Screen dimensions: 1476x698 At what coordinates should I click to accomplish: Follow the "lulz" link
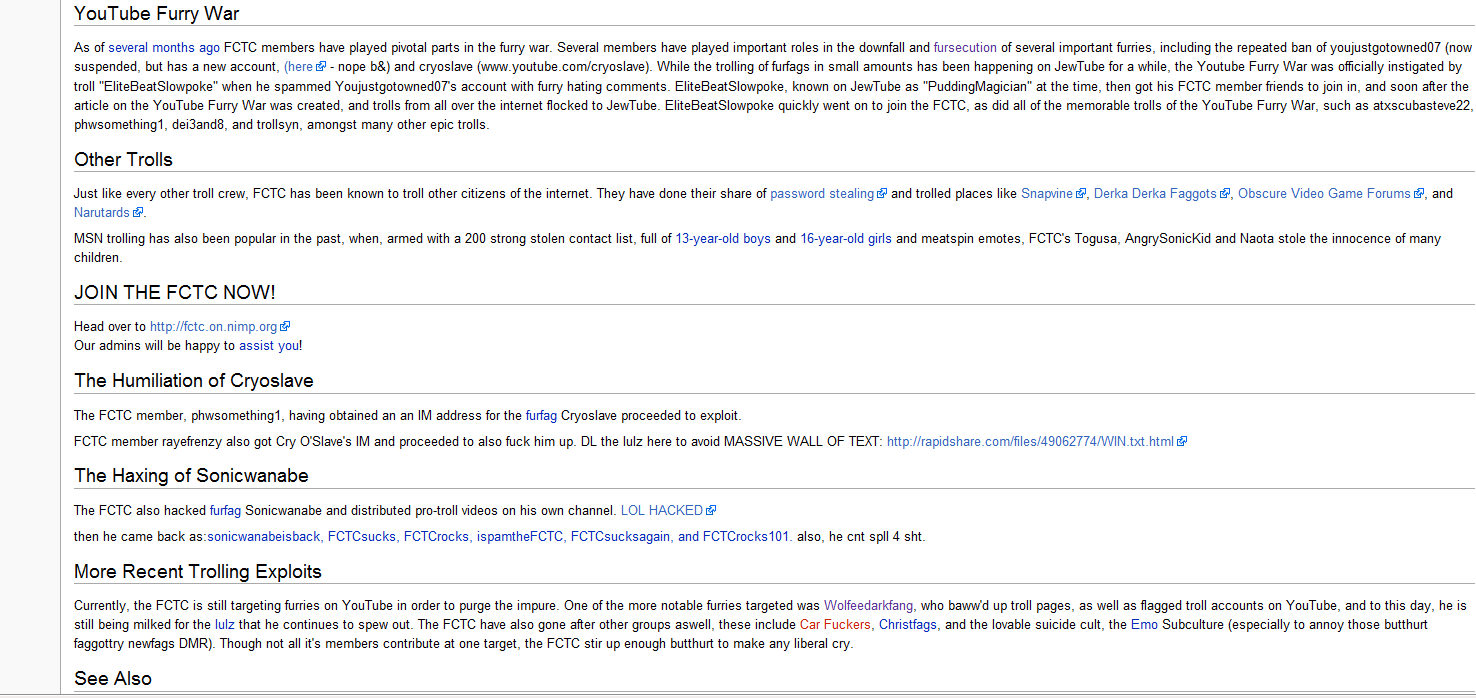(x=225, y=625)
